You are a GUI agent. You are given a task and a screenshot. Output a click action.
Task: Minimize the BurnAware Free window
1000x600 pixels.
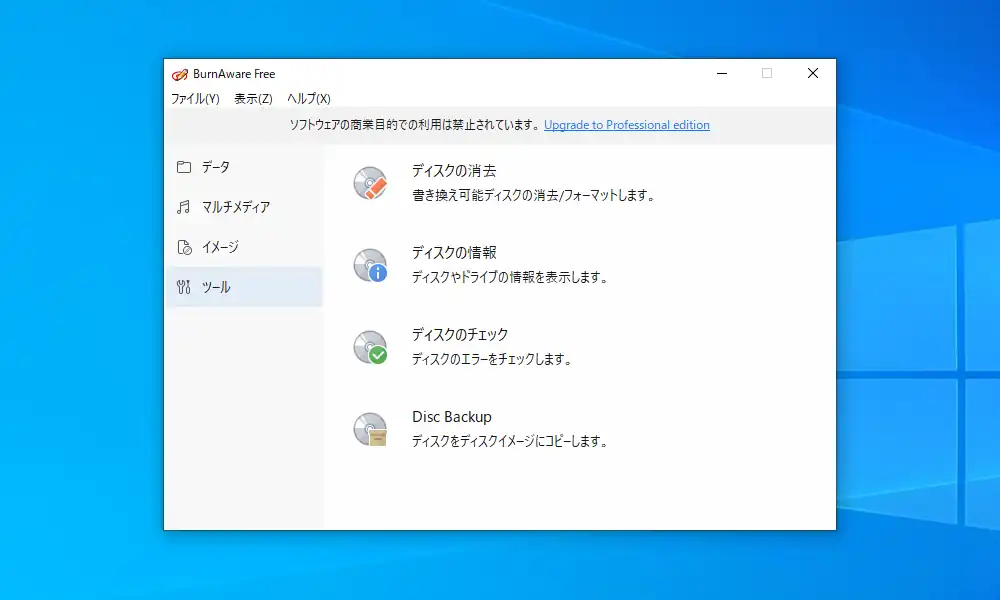coord(721,73)
